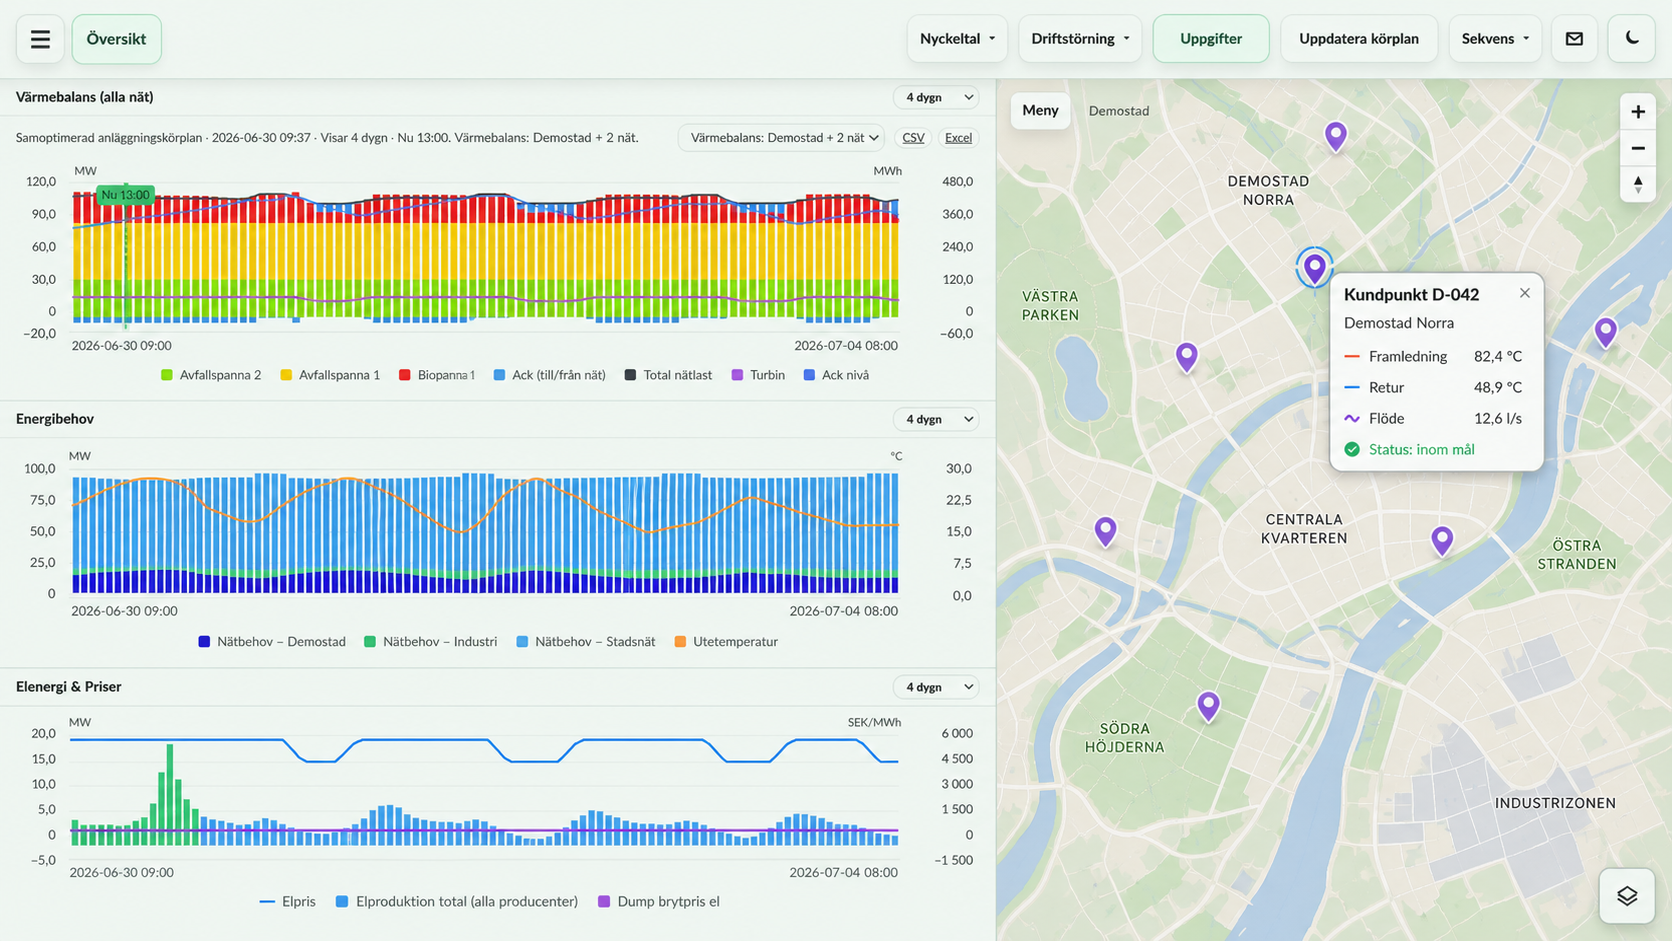Click the highlighted pin for Kundpunkt D-042
The image size is (1672, 941).
[x=1314, y=268]
